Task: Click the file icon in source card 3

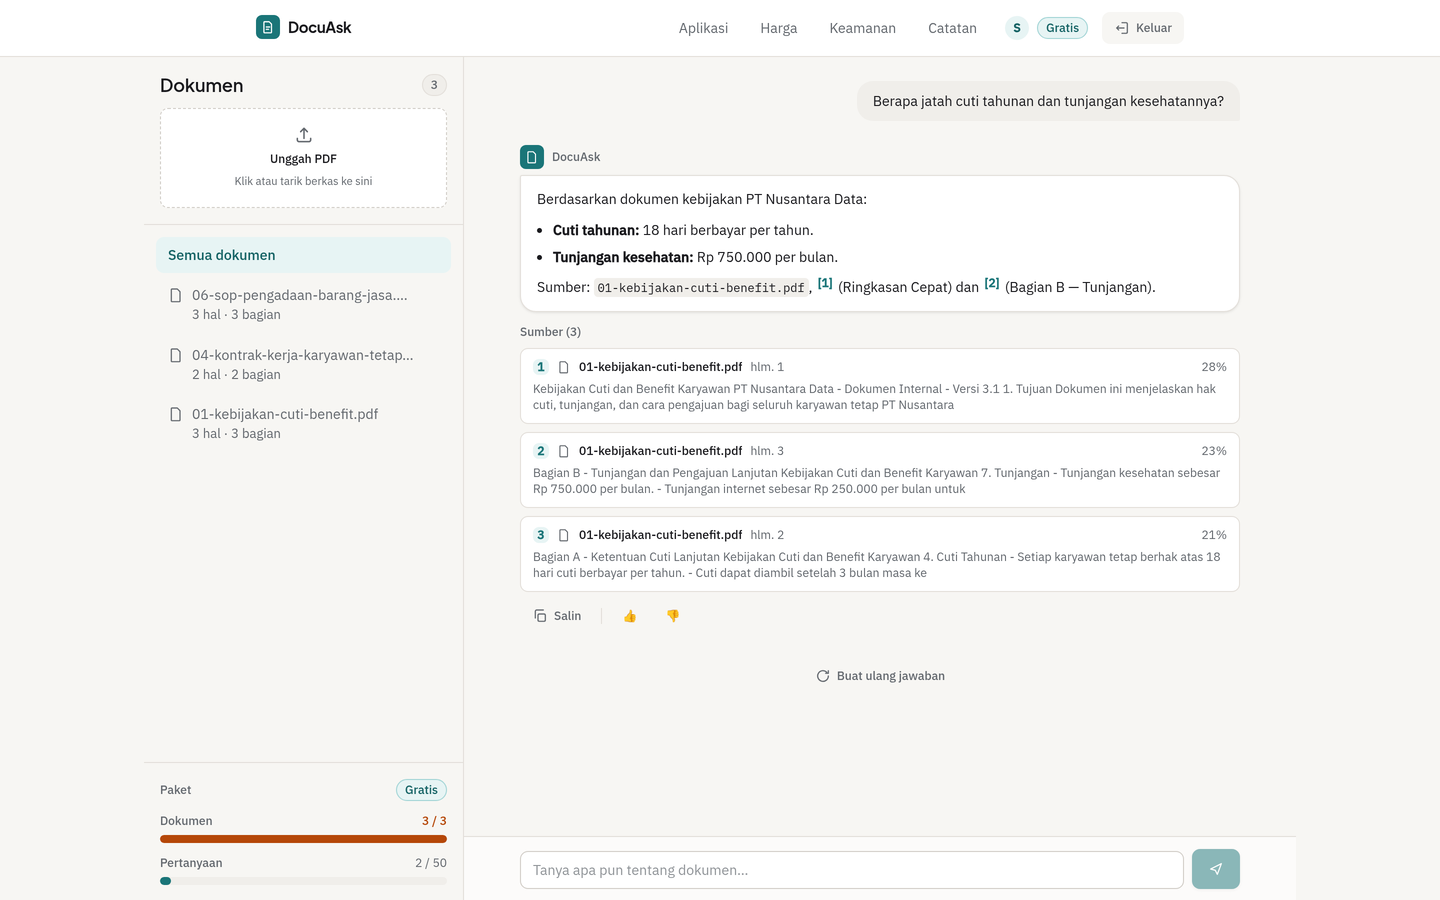Action: click(x=564, y=535)
